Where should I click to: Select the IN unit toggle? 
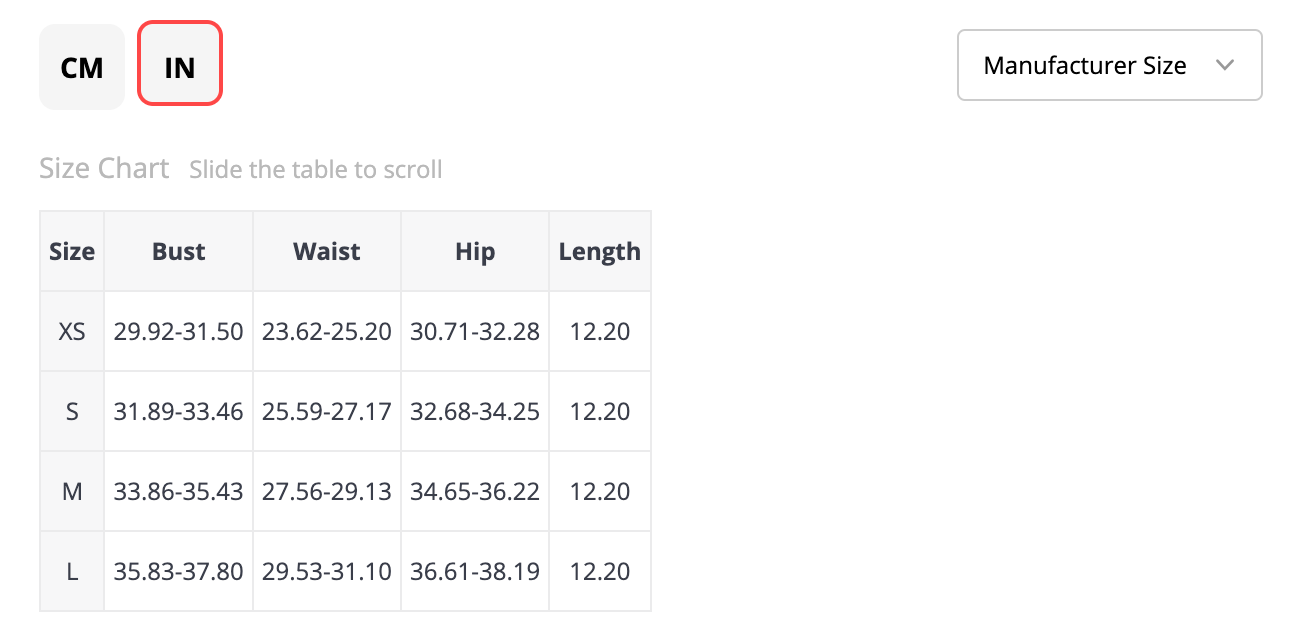180,67
